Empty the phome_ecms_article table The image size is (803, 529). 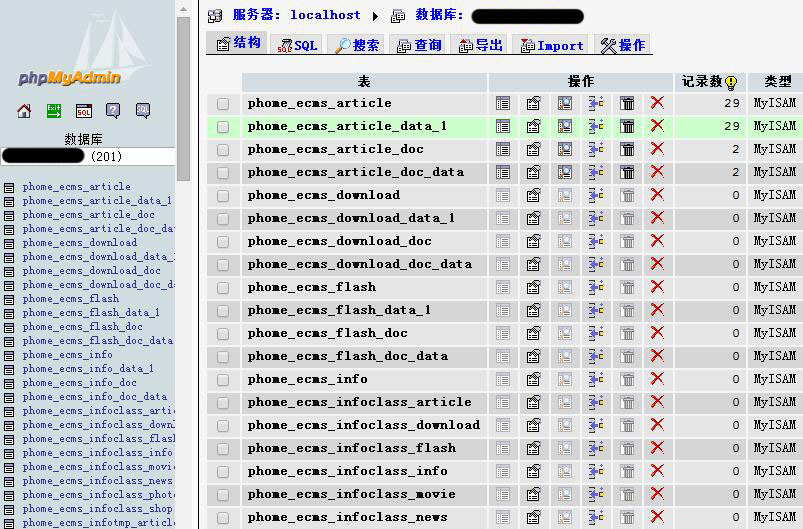(627, 103)
